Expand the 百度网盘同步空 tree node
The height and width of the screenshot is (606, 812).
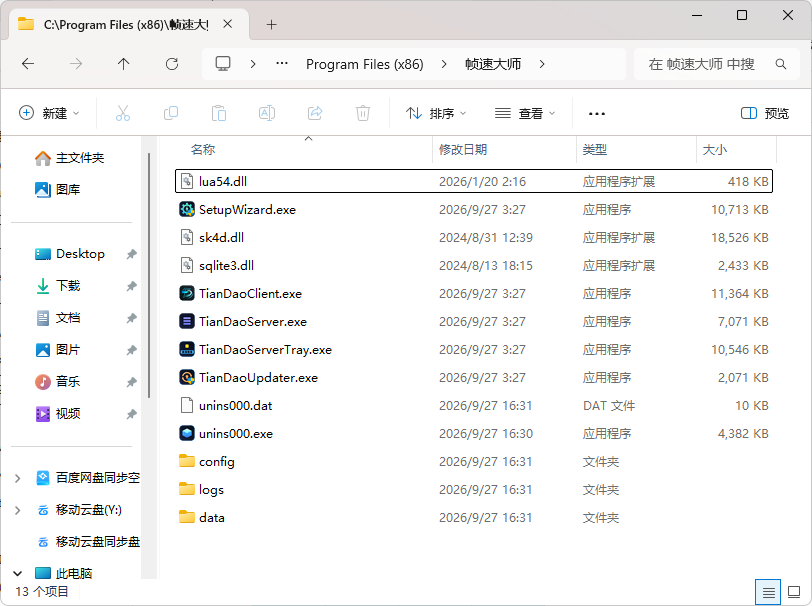coord(18,478)
